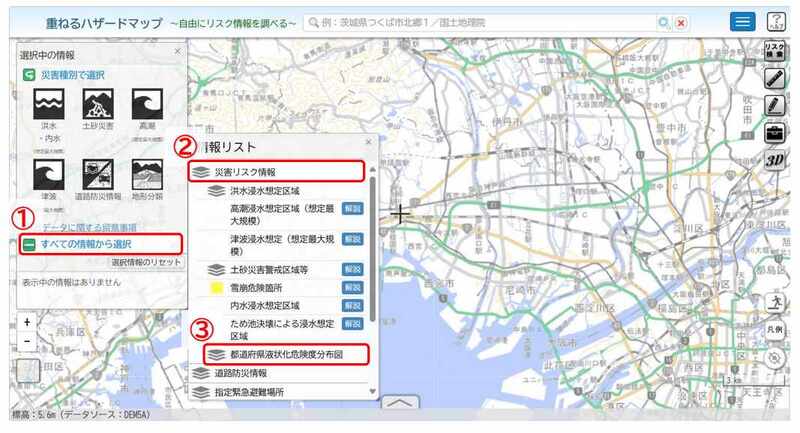The width and height of the screenshot is (800, 433).
Task: Expand the 災害リスク情報 folder row
Action: [277, 171]
